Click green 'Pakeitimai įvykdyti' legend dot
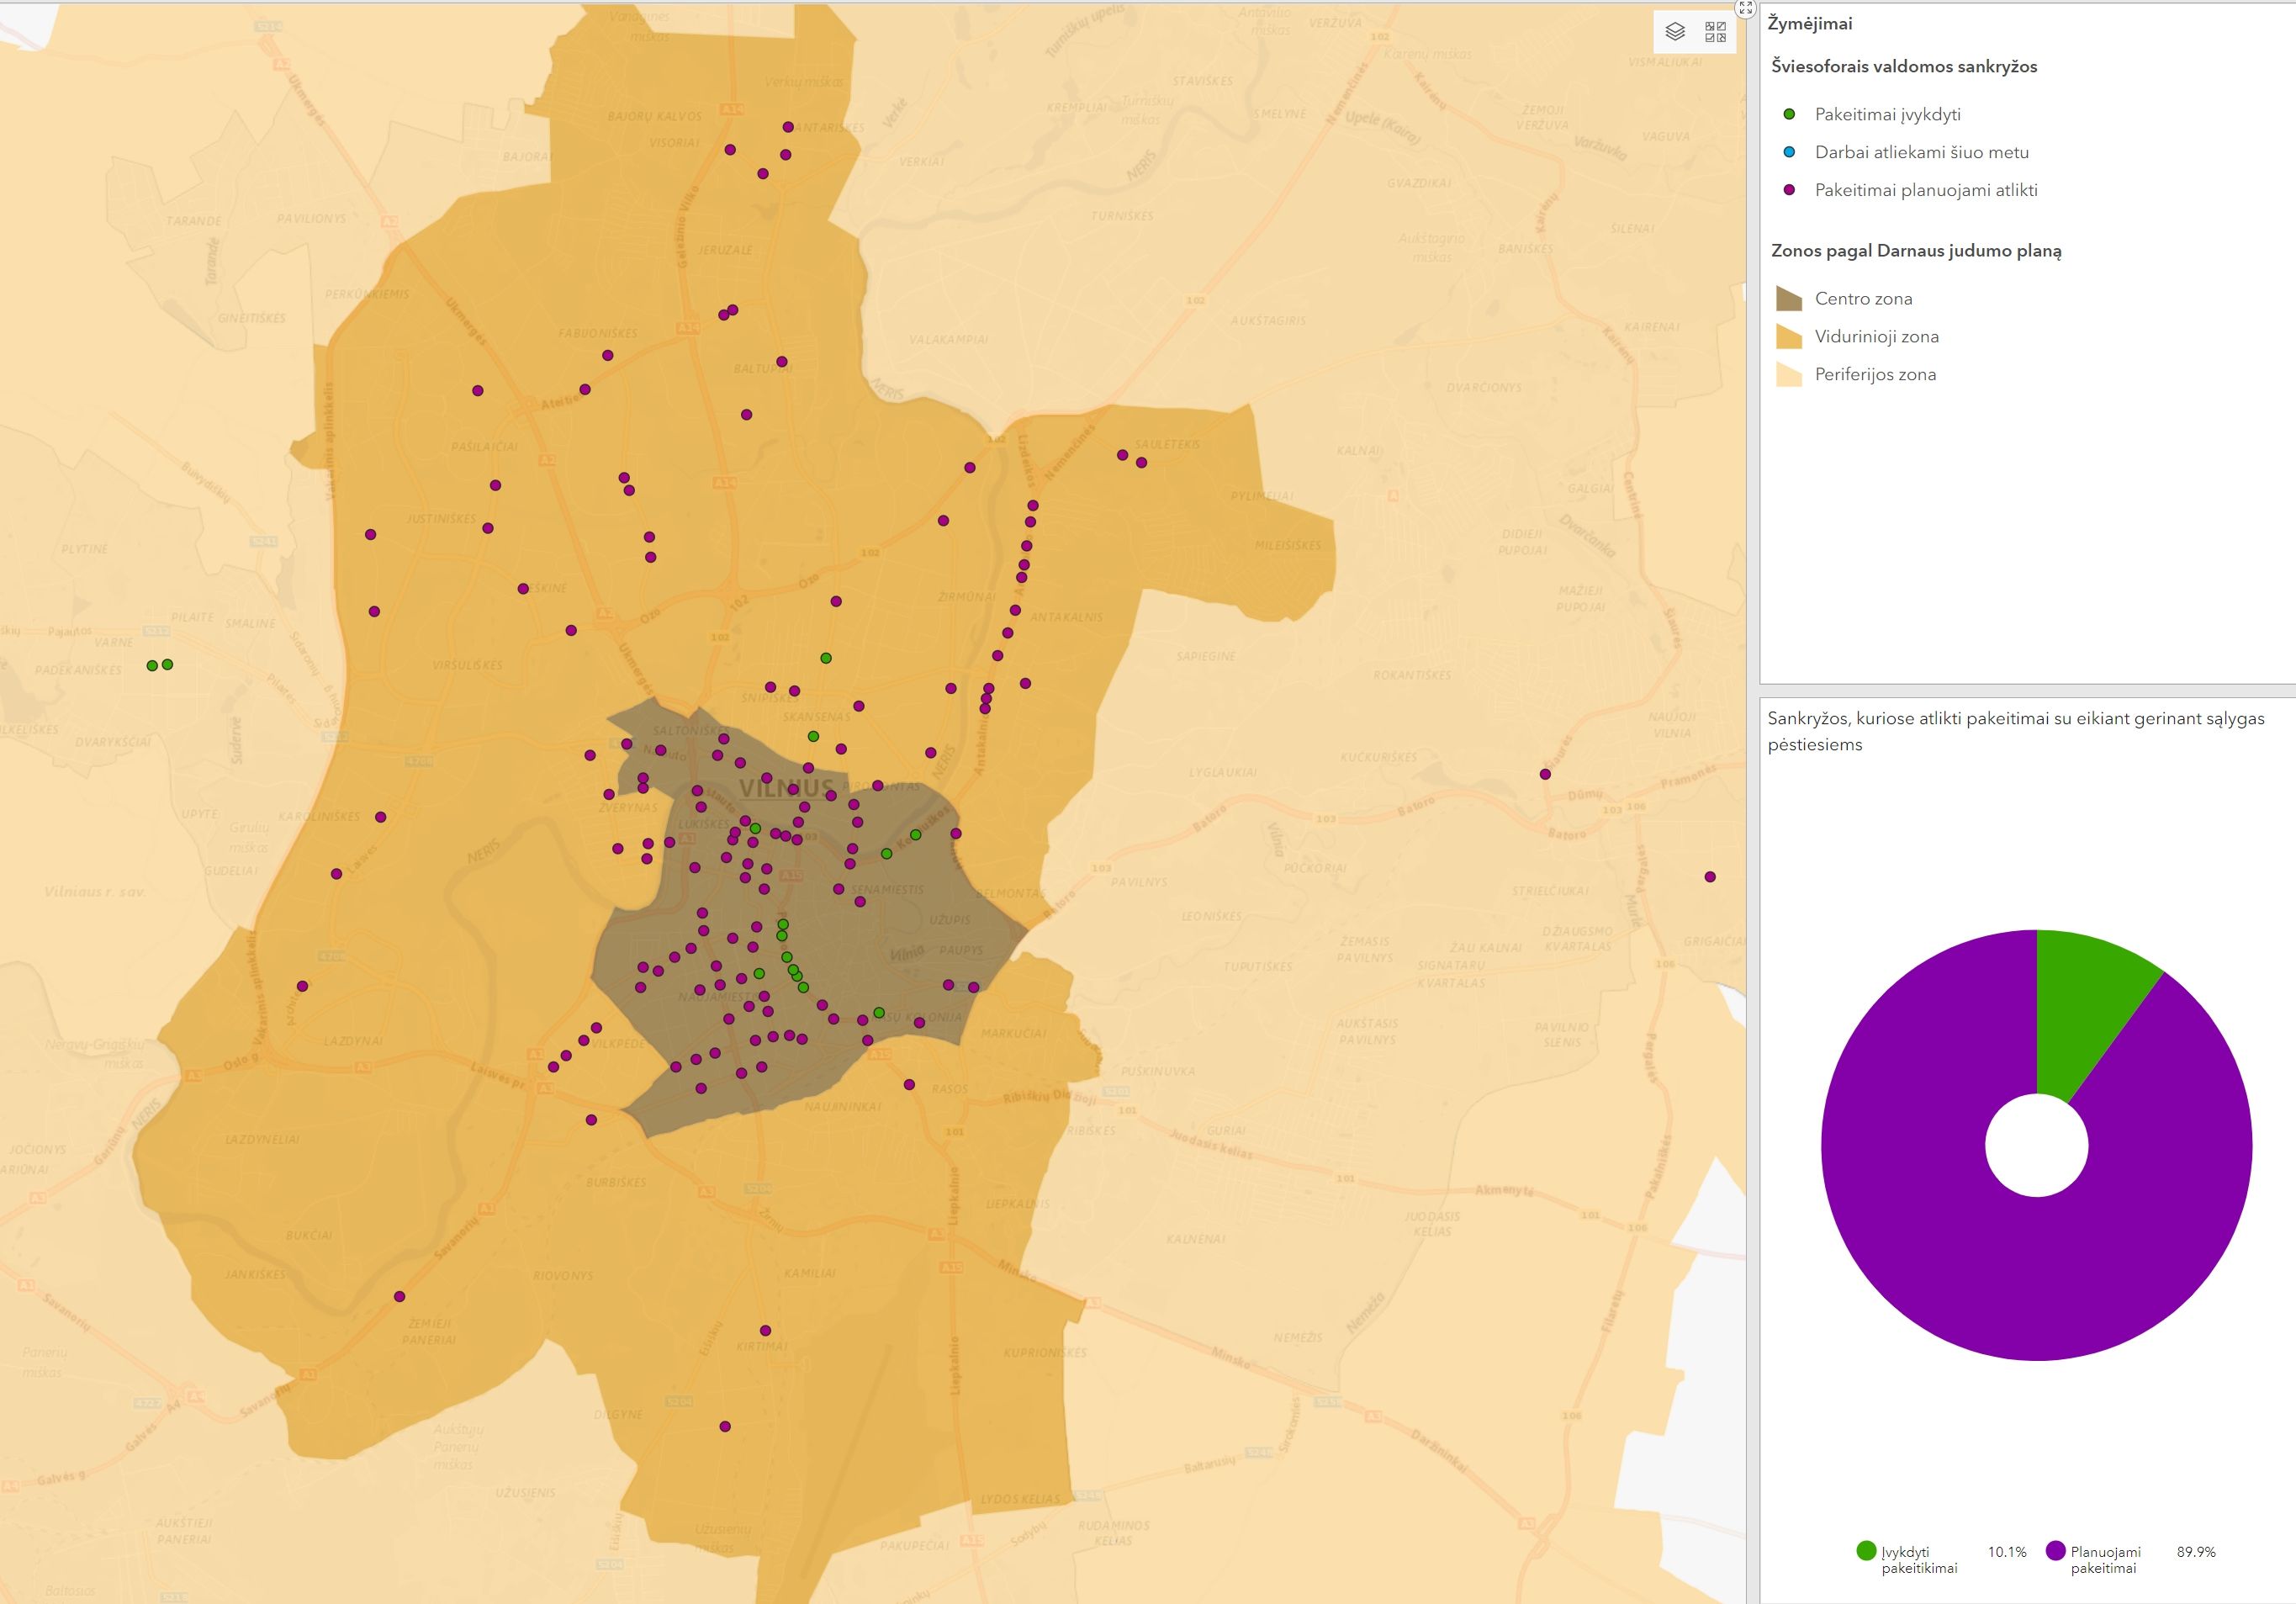Image resolution: width=2296 pixels, height=1604 pixels. point(1789,115)
